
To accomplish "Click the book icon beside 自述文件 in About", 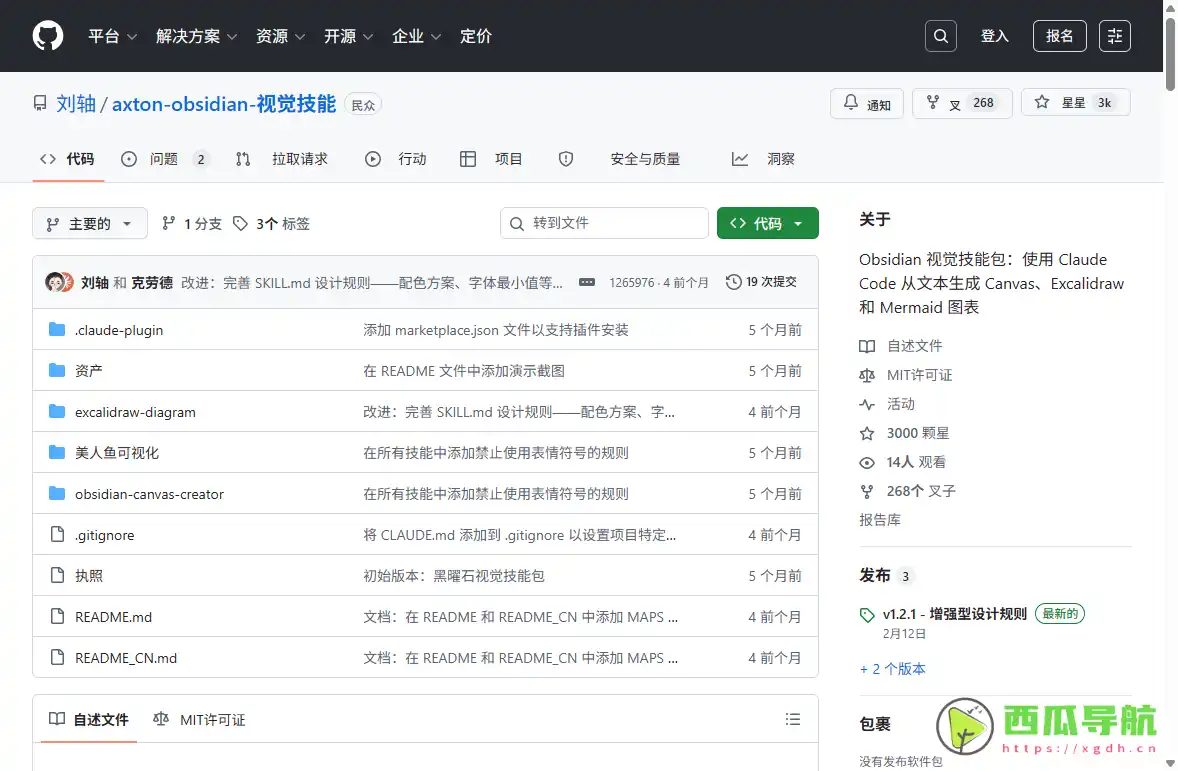I will pos(867,346).
